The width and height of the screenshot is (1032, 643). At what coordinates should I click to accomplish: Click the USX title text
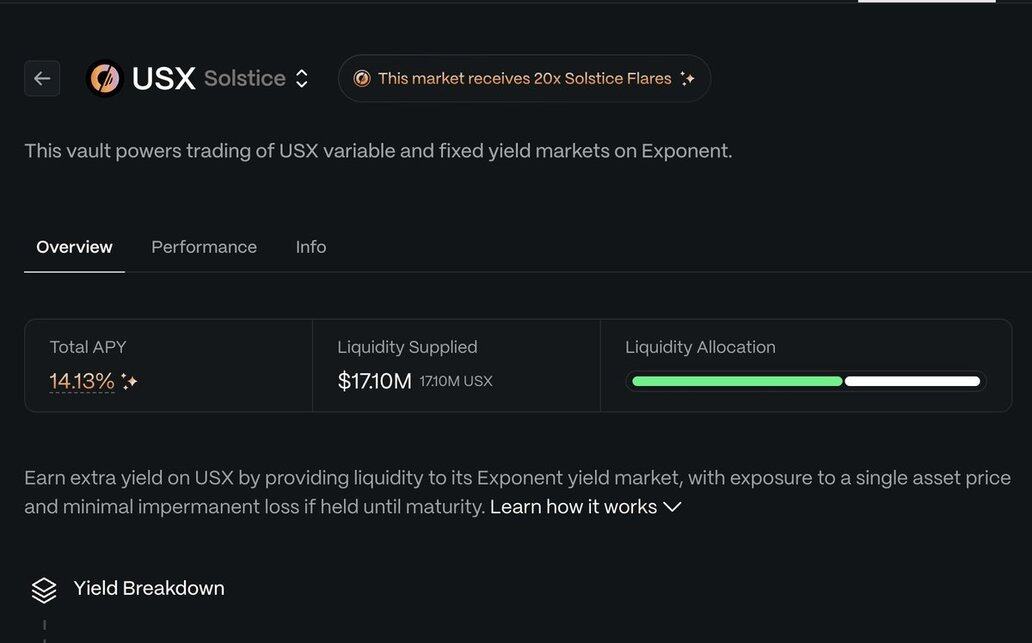pos(163,78)
